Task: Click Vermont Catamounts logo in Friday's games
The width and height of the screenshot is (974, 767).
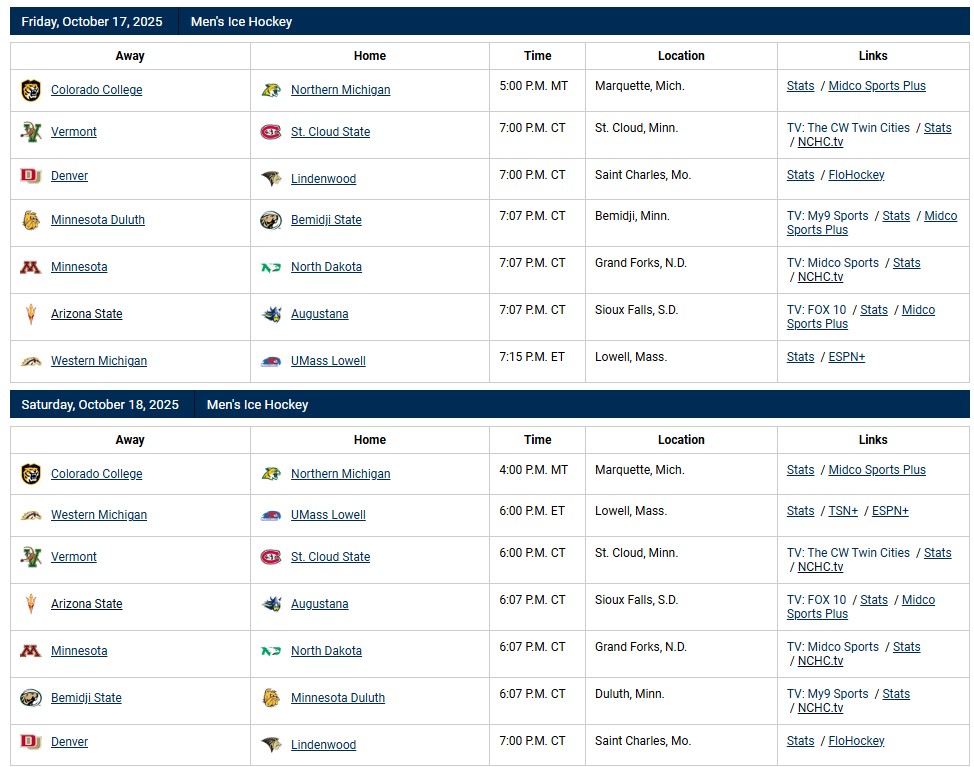Action: tap(31, 132)
